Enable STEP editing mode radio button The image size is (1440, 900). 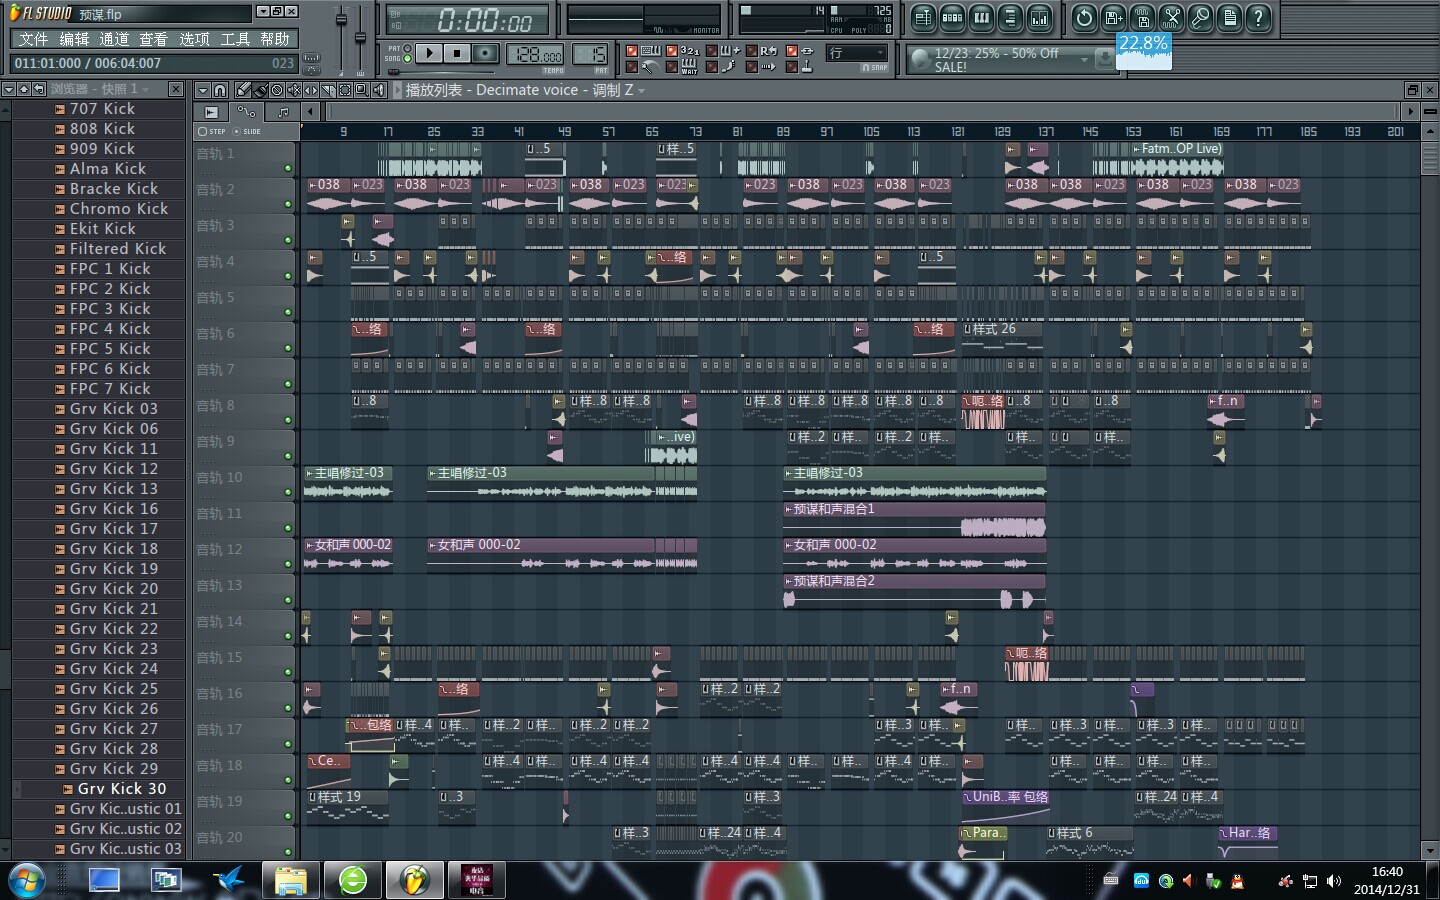click(x=203, y=131)
